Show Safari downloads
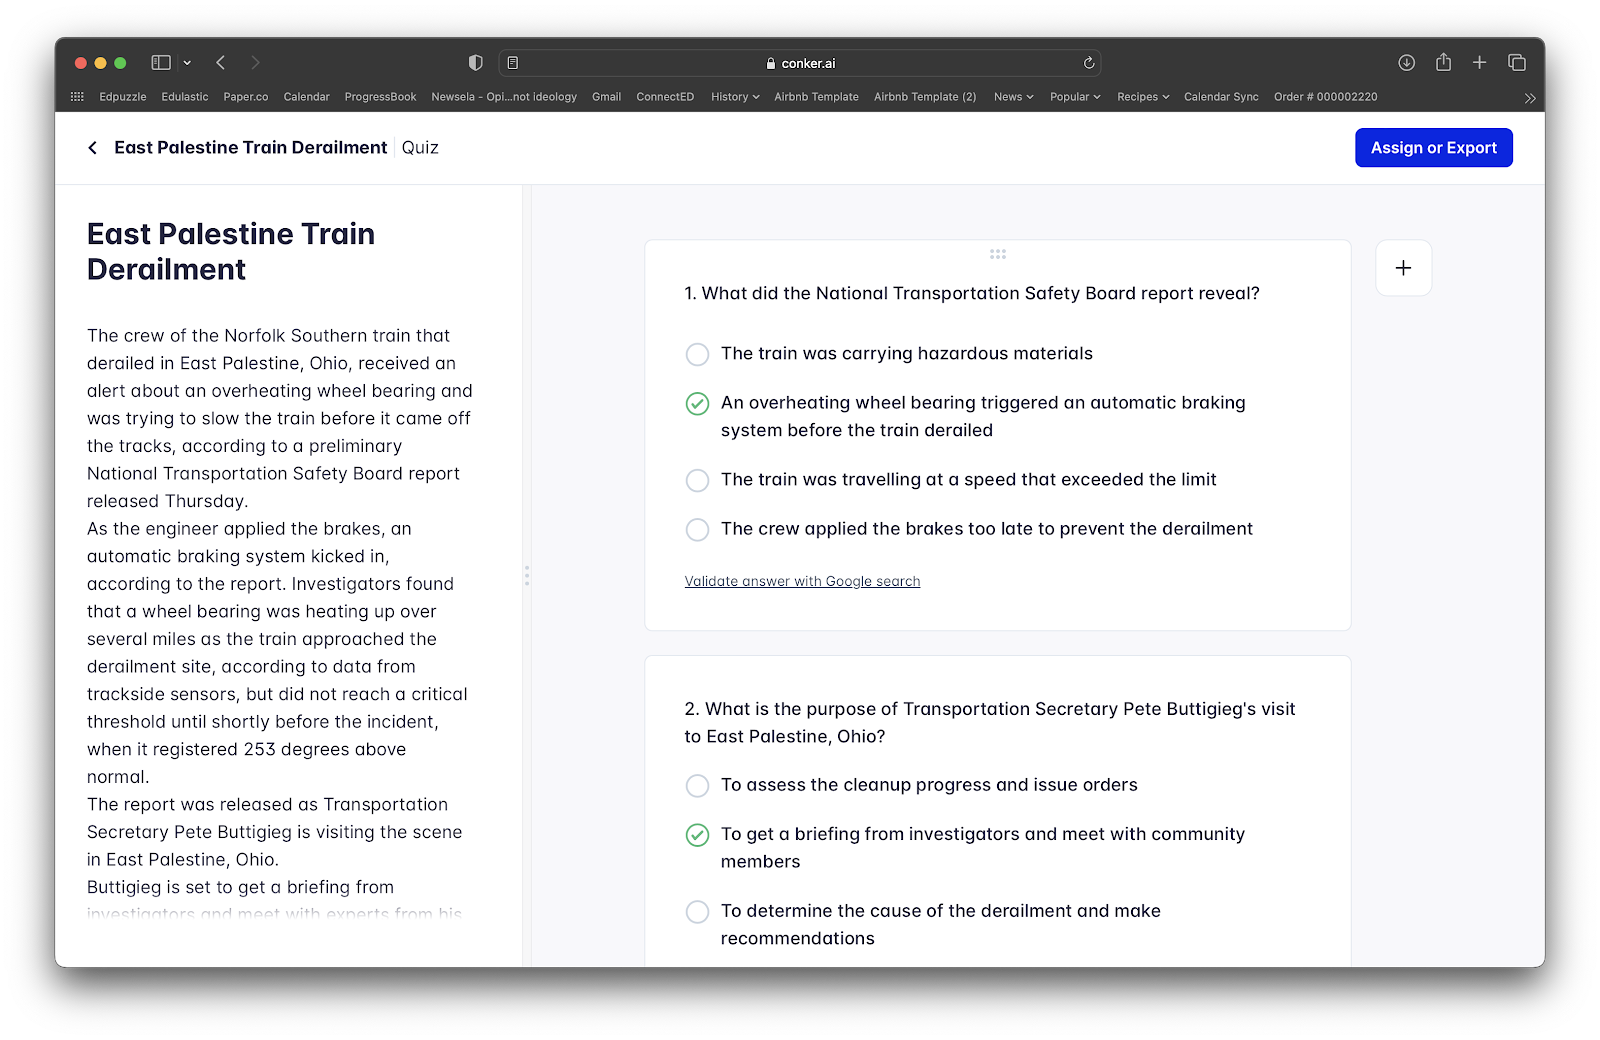The width and height of the screenshot is (1600, 1040). pos(1406,63)
